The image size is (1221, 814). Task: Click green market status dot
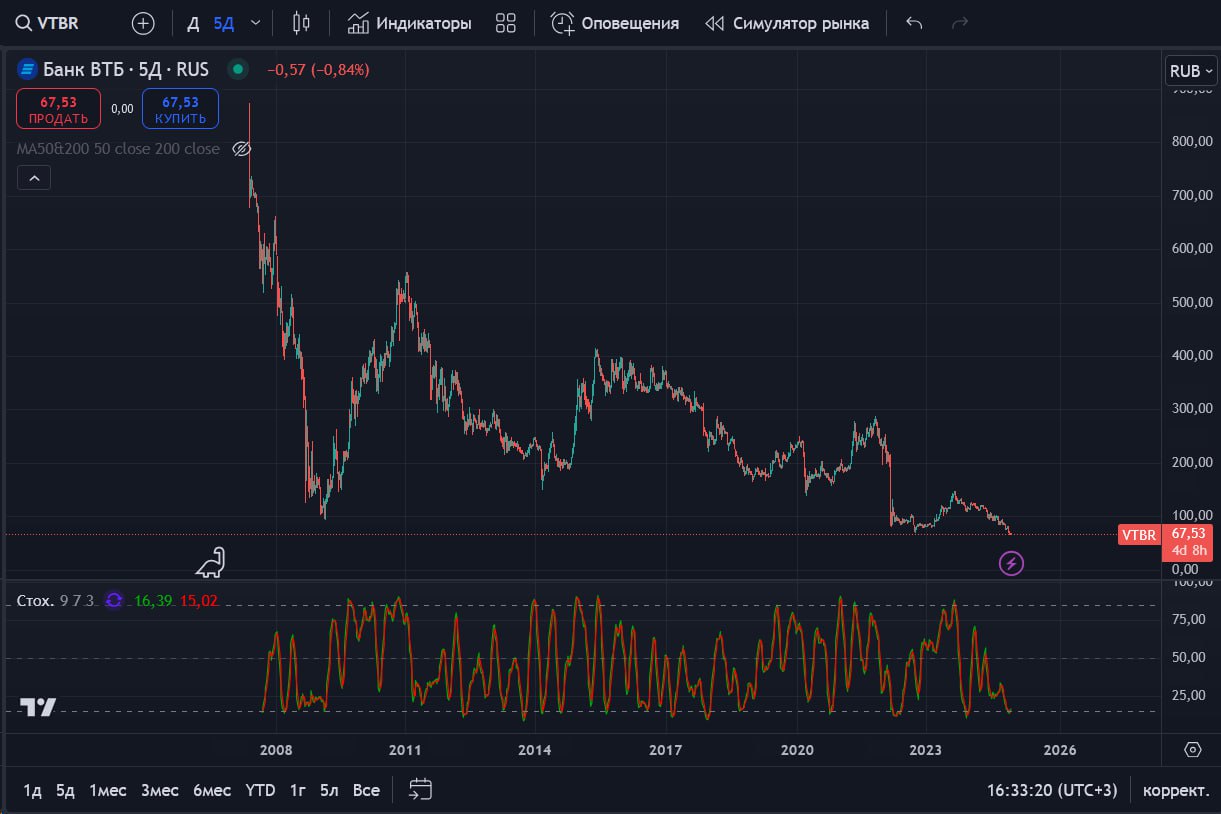coord(237,69)
